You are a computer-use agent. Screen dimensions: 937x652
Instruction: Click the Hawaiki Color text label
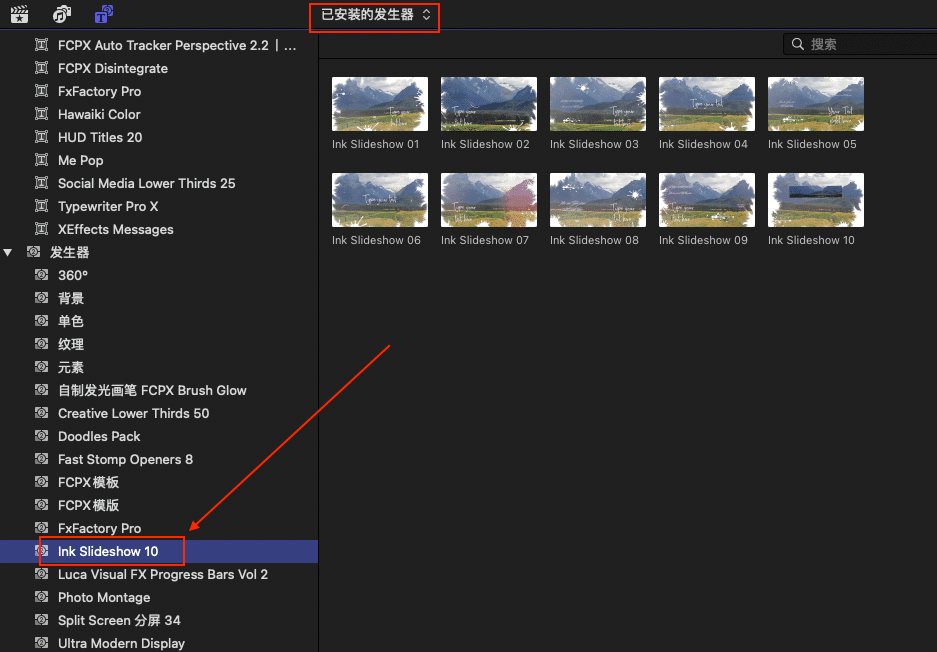click(x=99, y=114)
